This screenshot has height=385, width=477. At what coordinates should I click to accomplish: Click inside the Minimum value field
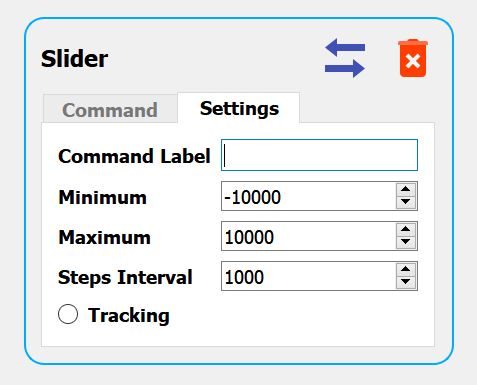[x=309, y=196]
